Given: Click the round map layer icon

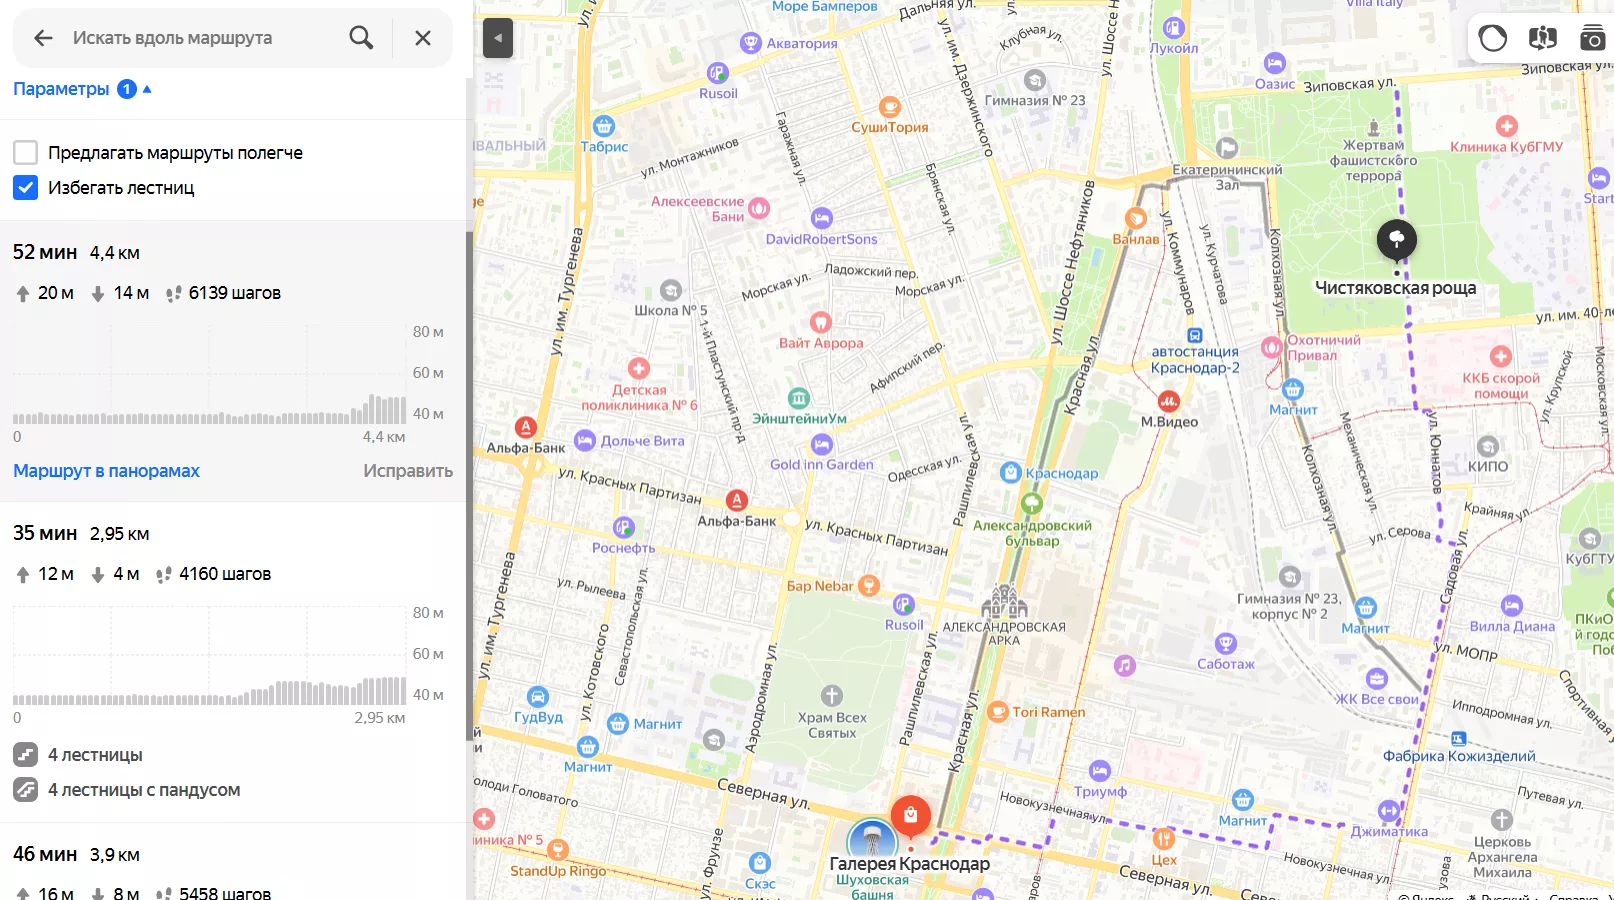Looking at the screenshot, I should pos(1493,38).
